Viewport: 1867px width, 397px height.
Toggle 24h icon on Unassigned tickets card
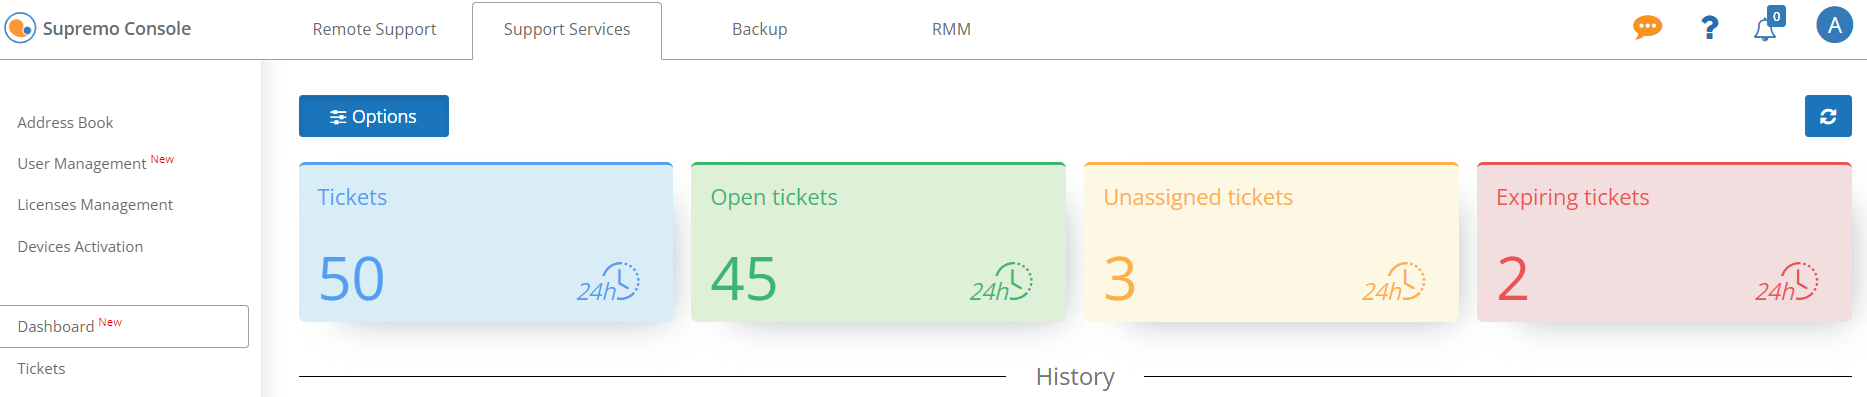(1394, 282)
